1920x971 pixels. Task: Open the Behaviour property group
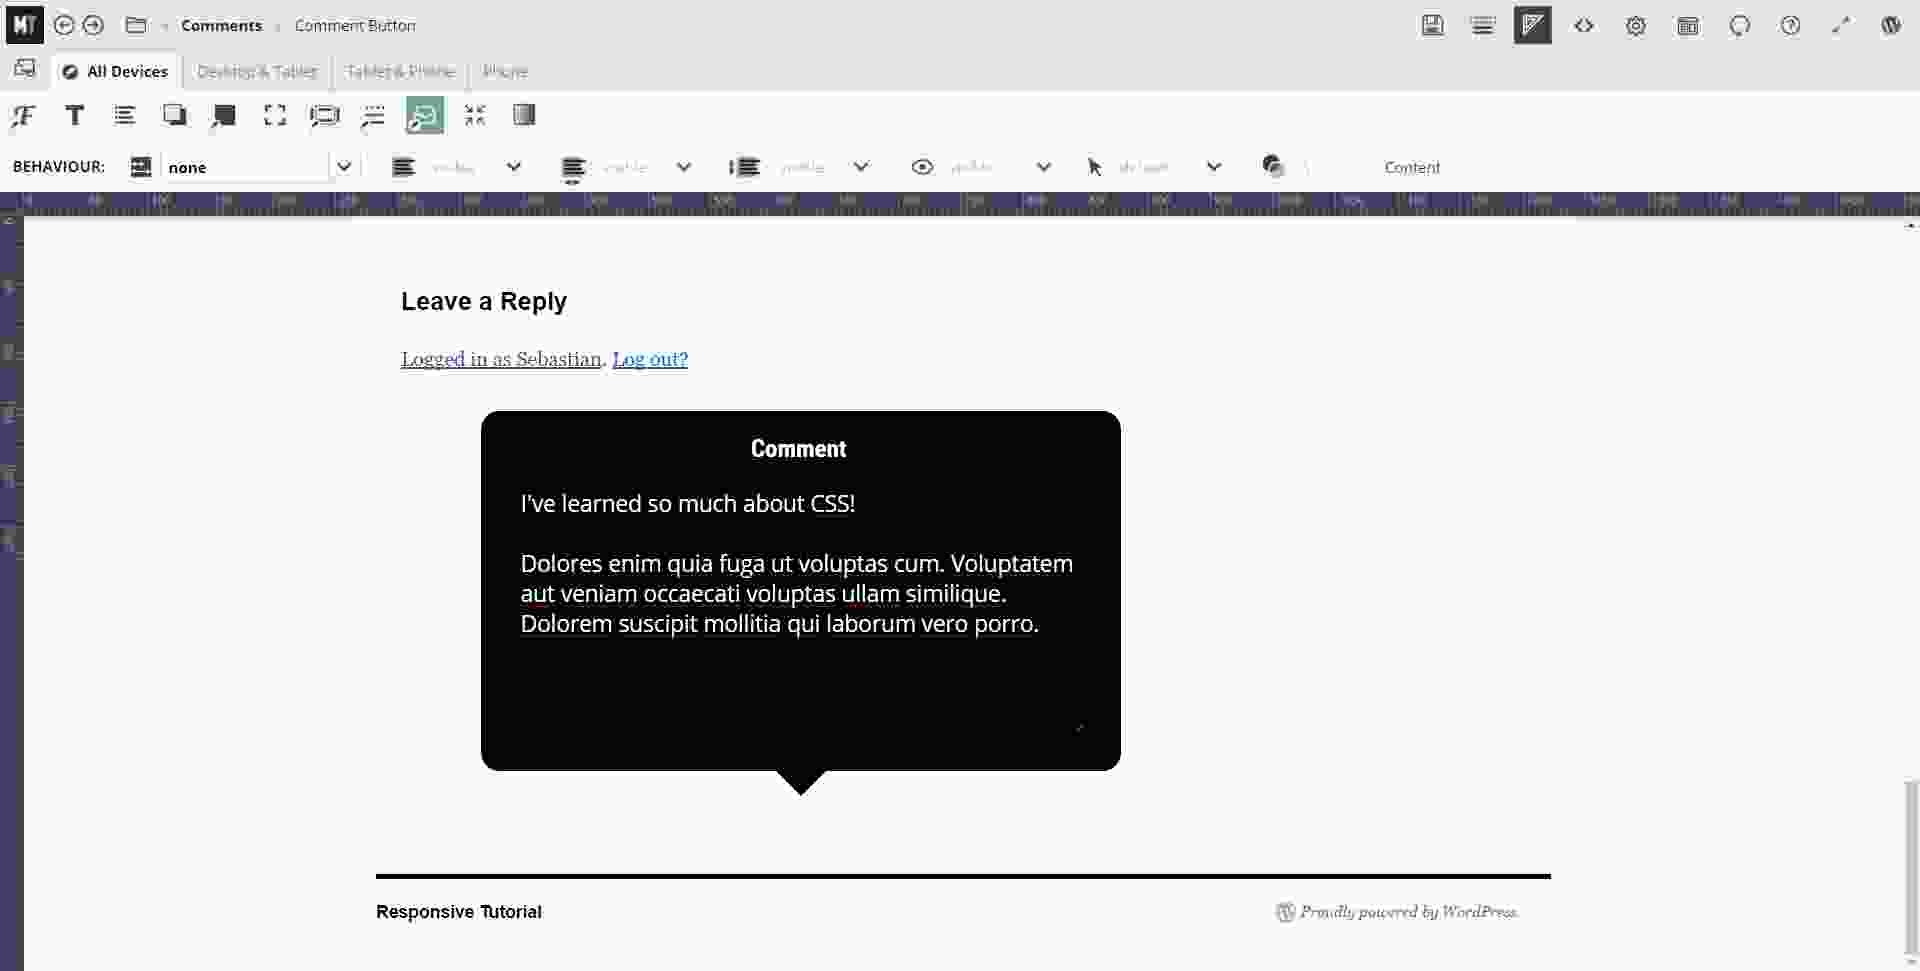click(x=424, y=116)
